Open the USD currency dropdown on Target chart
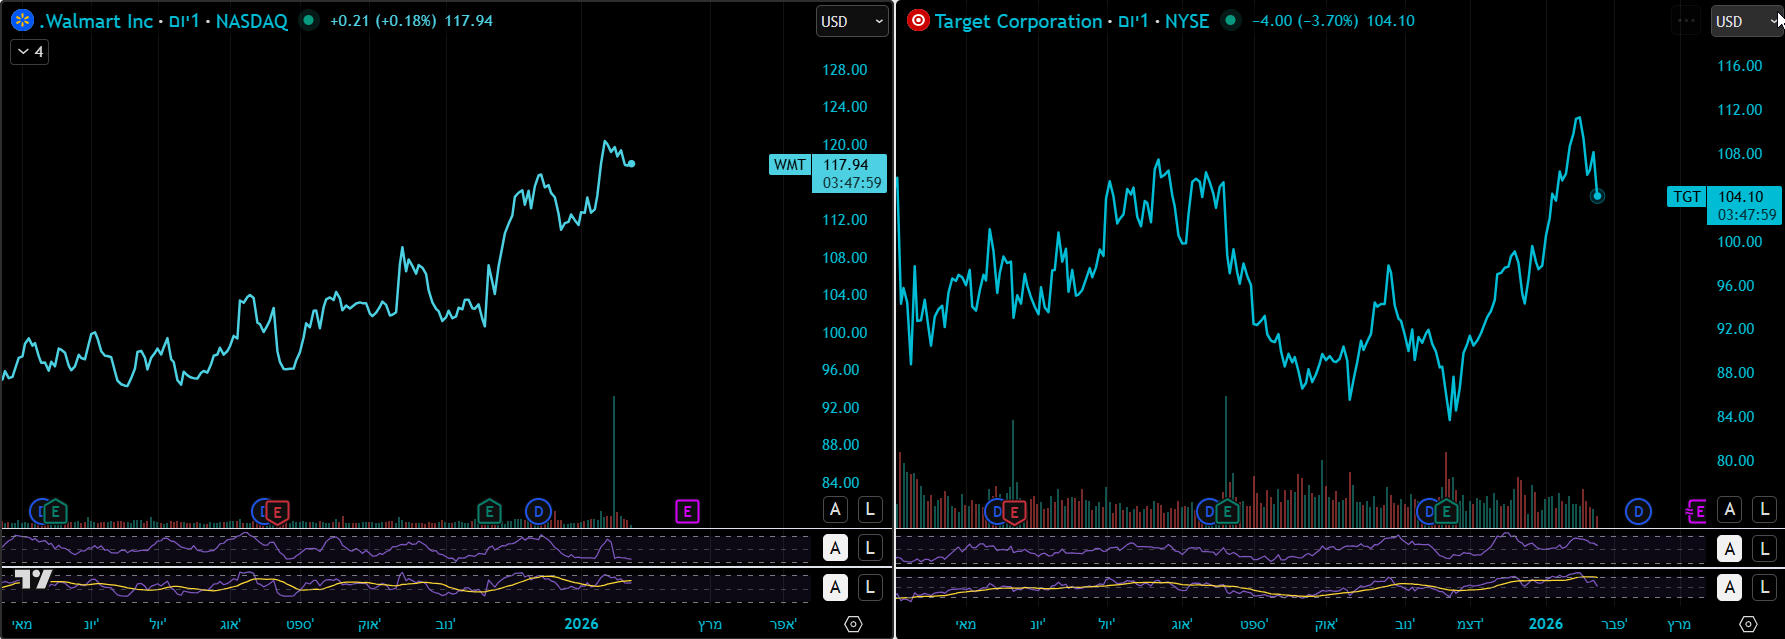The image size is (1785, 639). tap(1745, 21)
